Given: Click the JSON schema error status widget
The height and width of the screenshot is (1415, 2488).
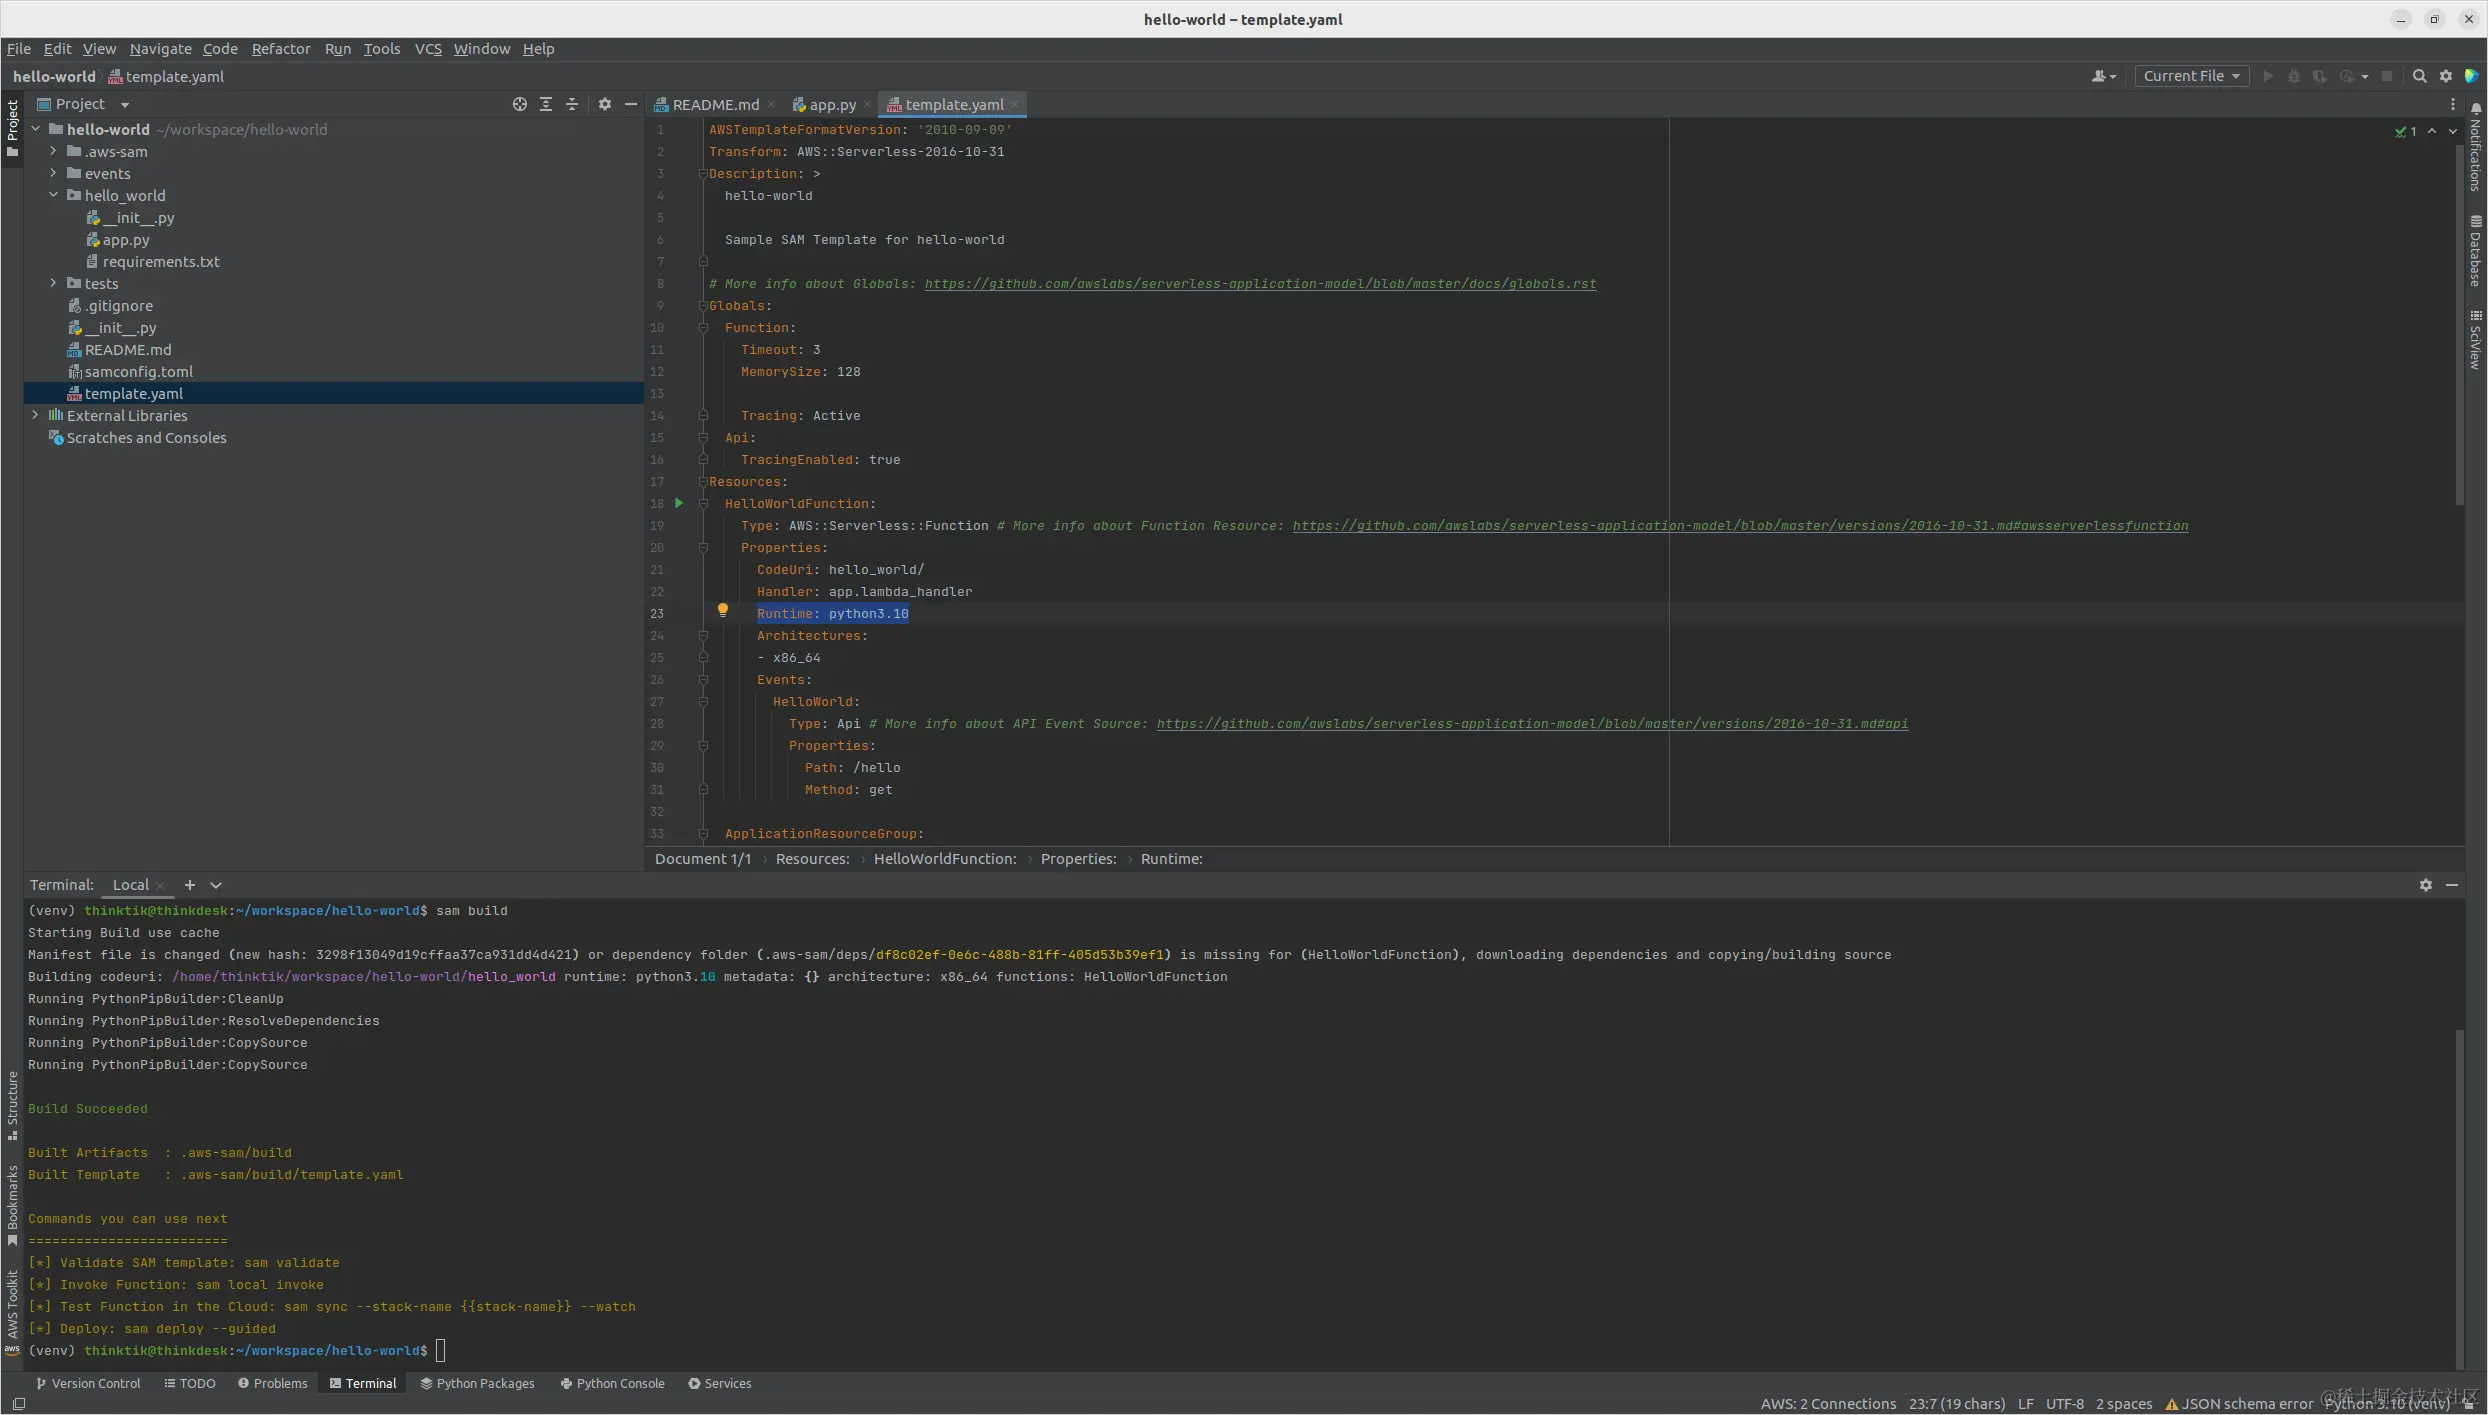Looking at the screenshot, I should point(2238,1404).
